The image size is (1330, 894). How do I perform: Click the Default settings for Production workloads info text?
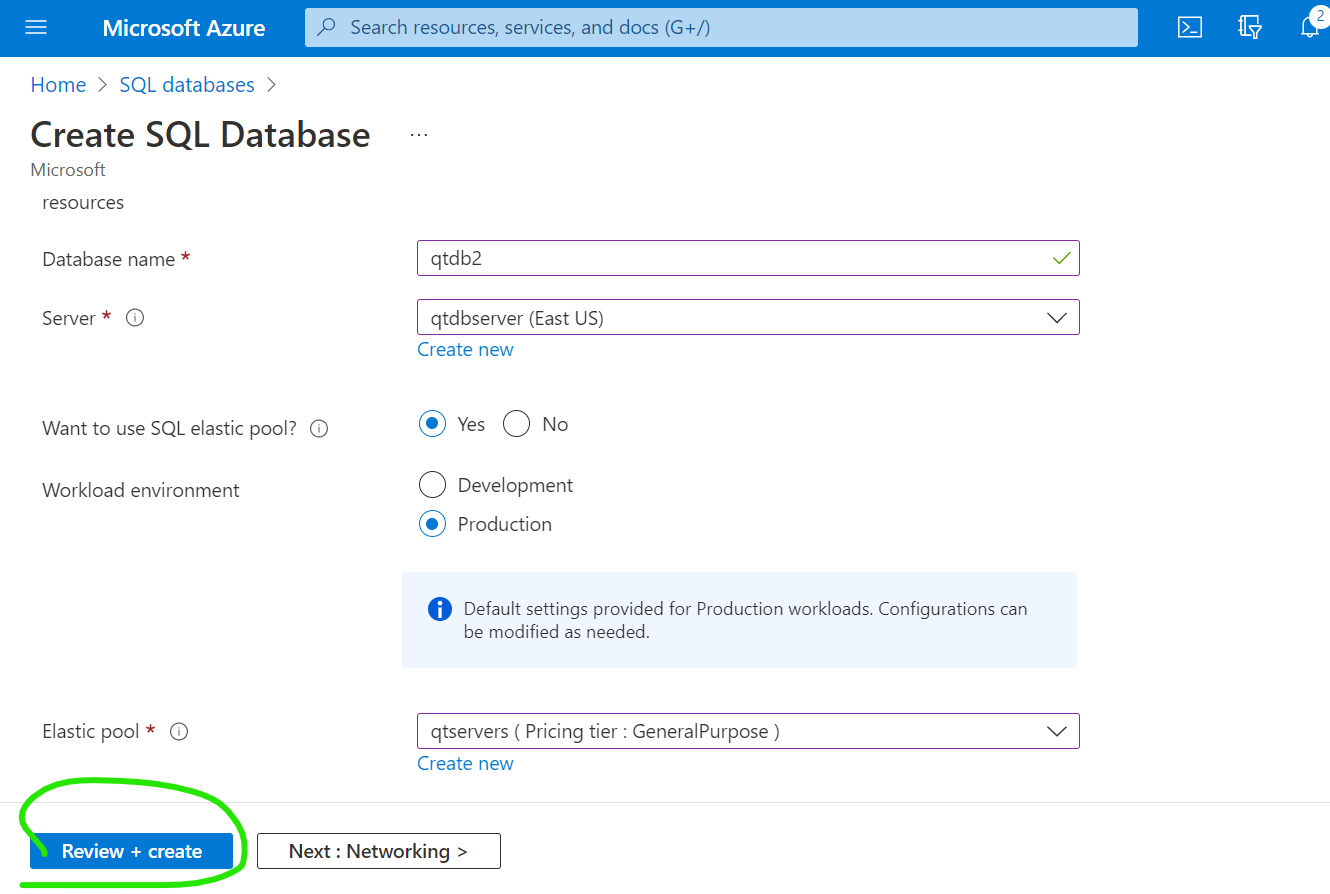745,620
